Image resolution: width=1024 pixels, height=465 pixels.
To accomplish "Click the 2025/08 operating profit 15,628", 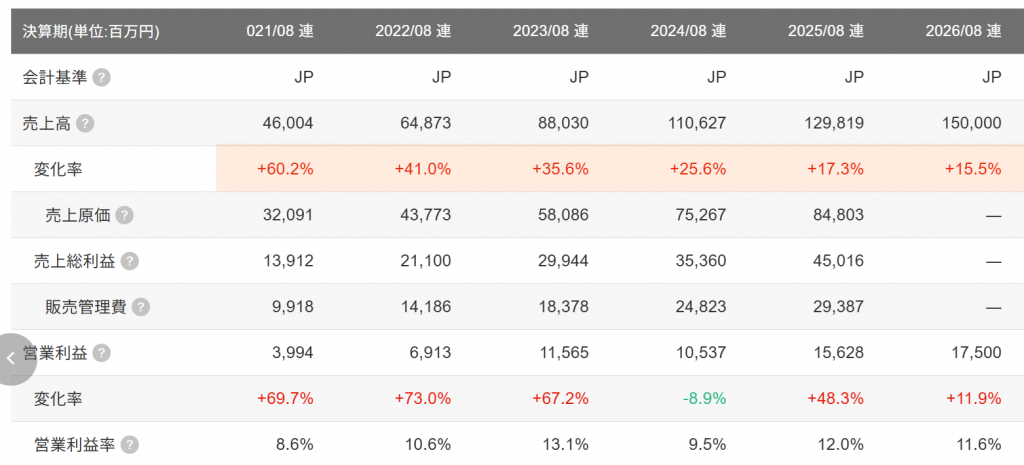I will [x=838, y=353].
